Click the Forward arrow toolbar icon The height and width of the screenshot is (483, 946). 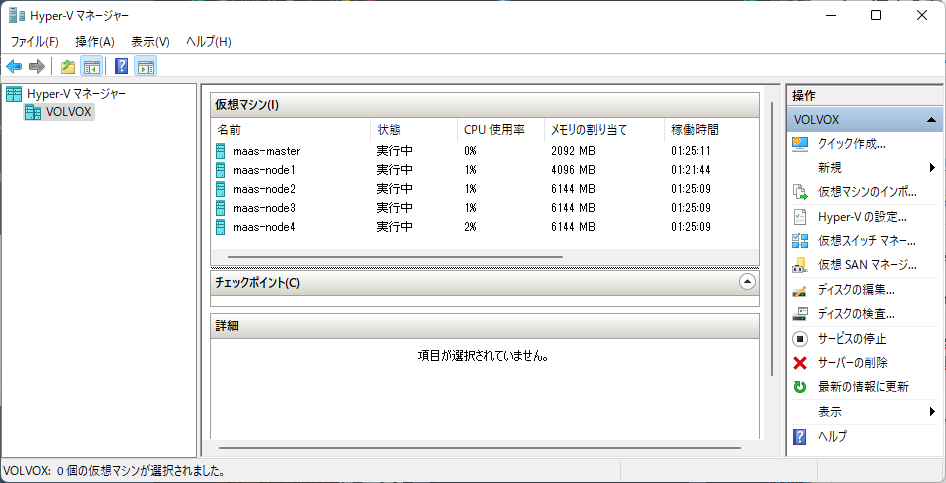(37, 66)
